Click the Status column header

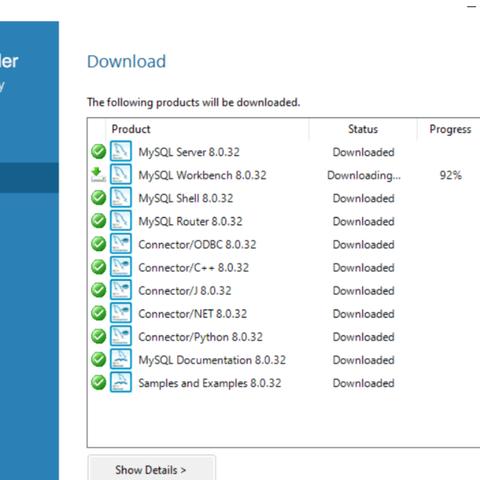click(x=363, y=129)
